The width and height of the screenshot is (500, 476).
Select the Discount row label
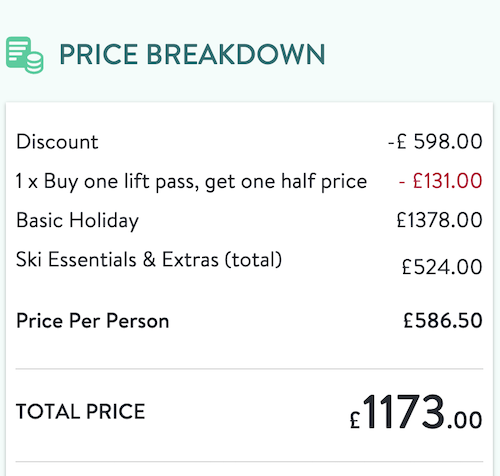pos(57,142)
